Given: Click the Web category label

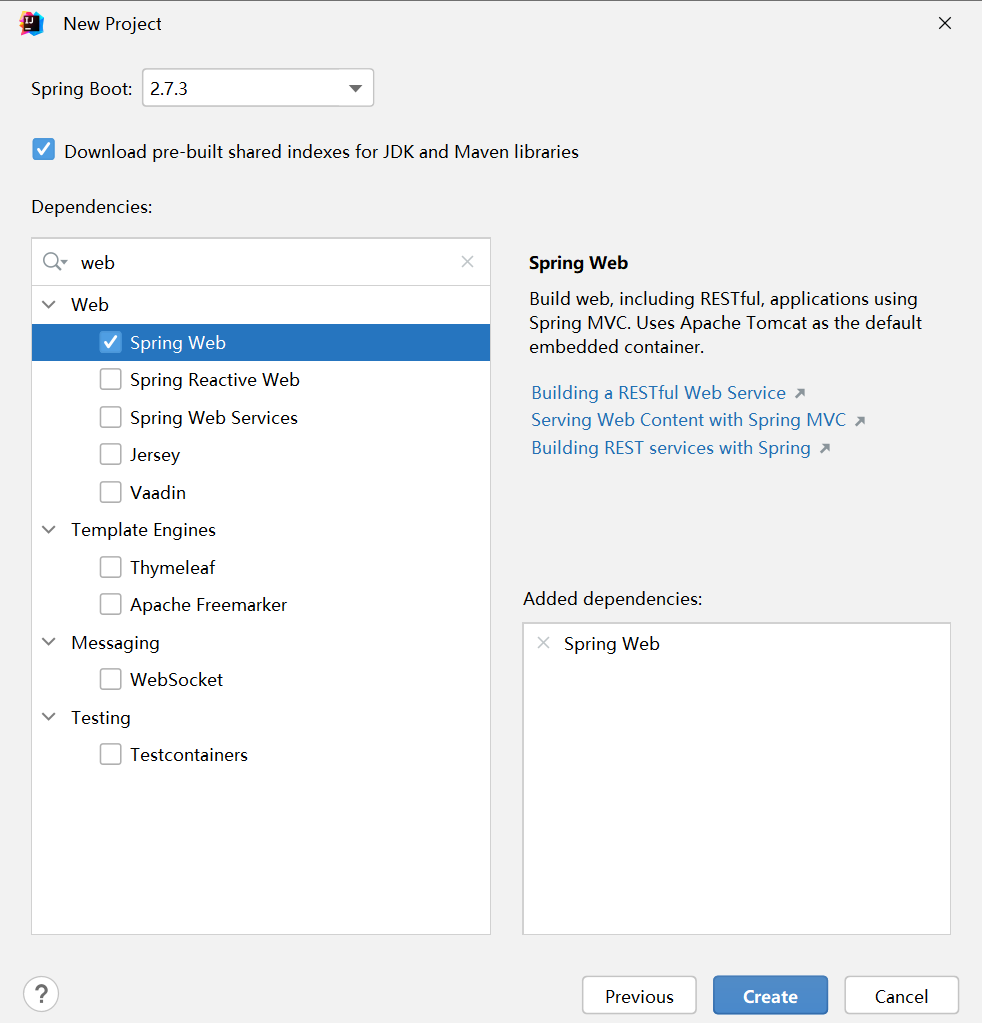Looking at the screenshot, I should tap(89, 305).
